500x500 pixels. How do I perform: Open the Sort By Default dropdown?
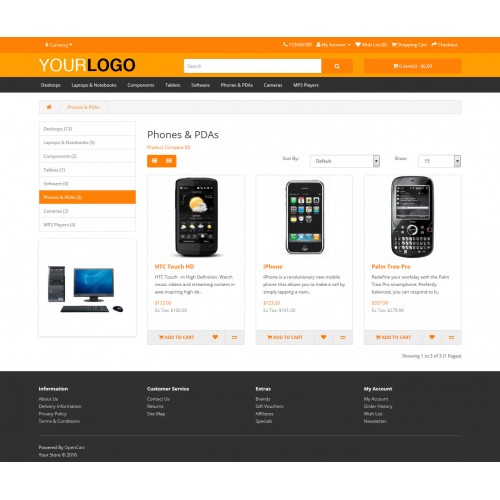tap(345, 161)
